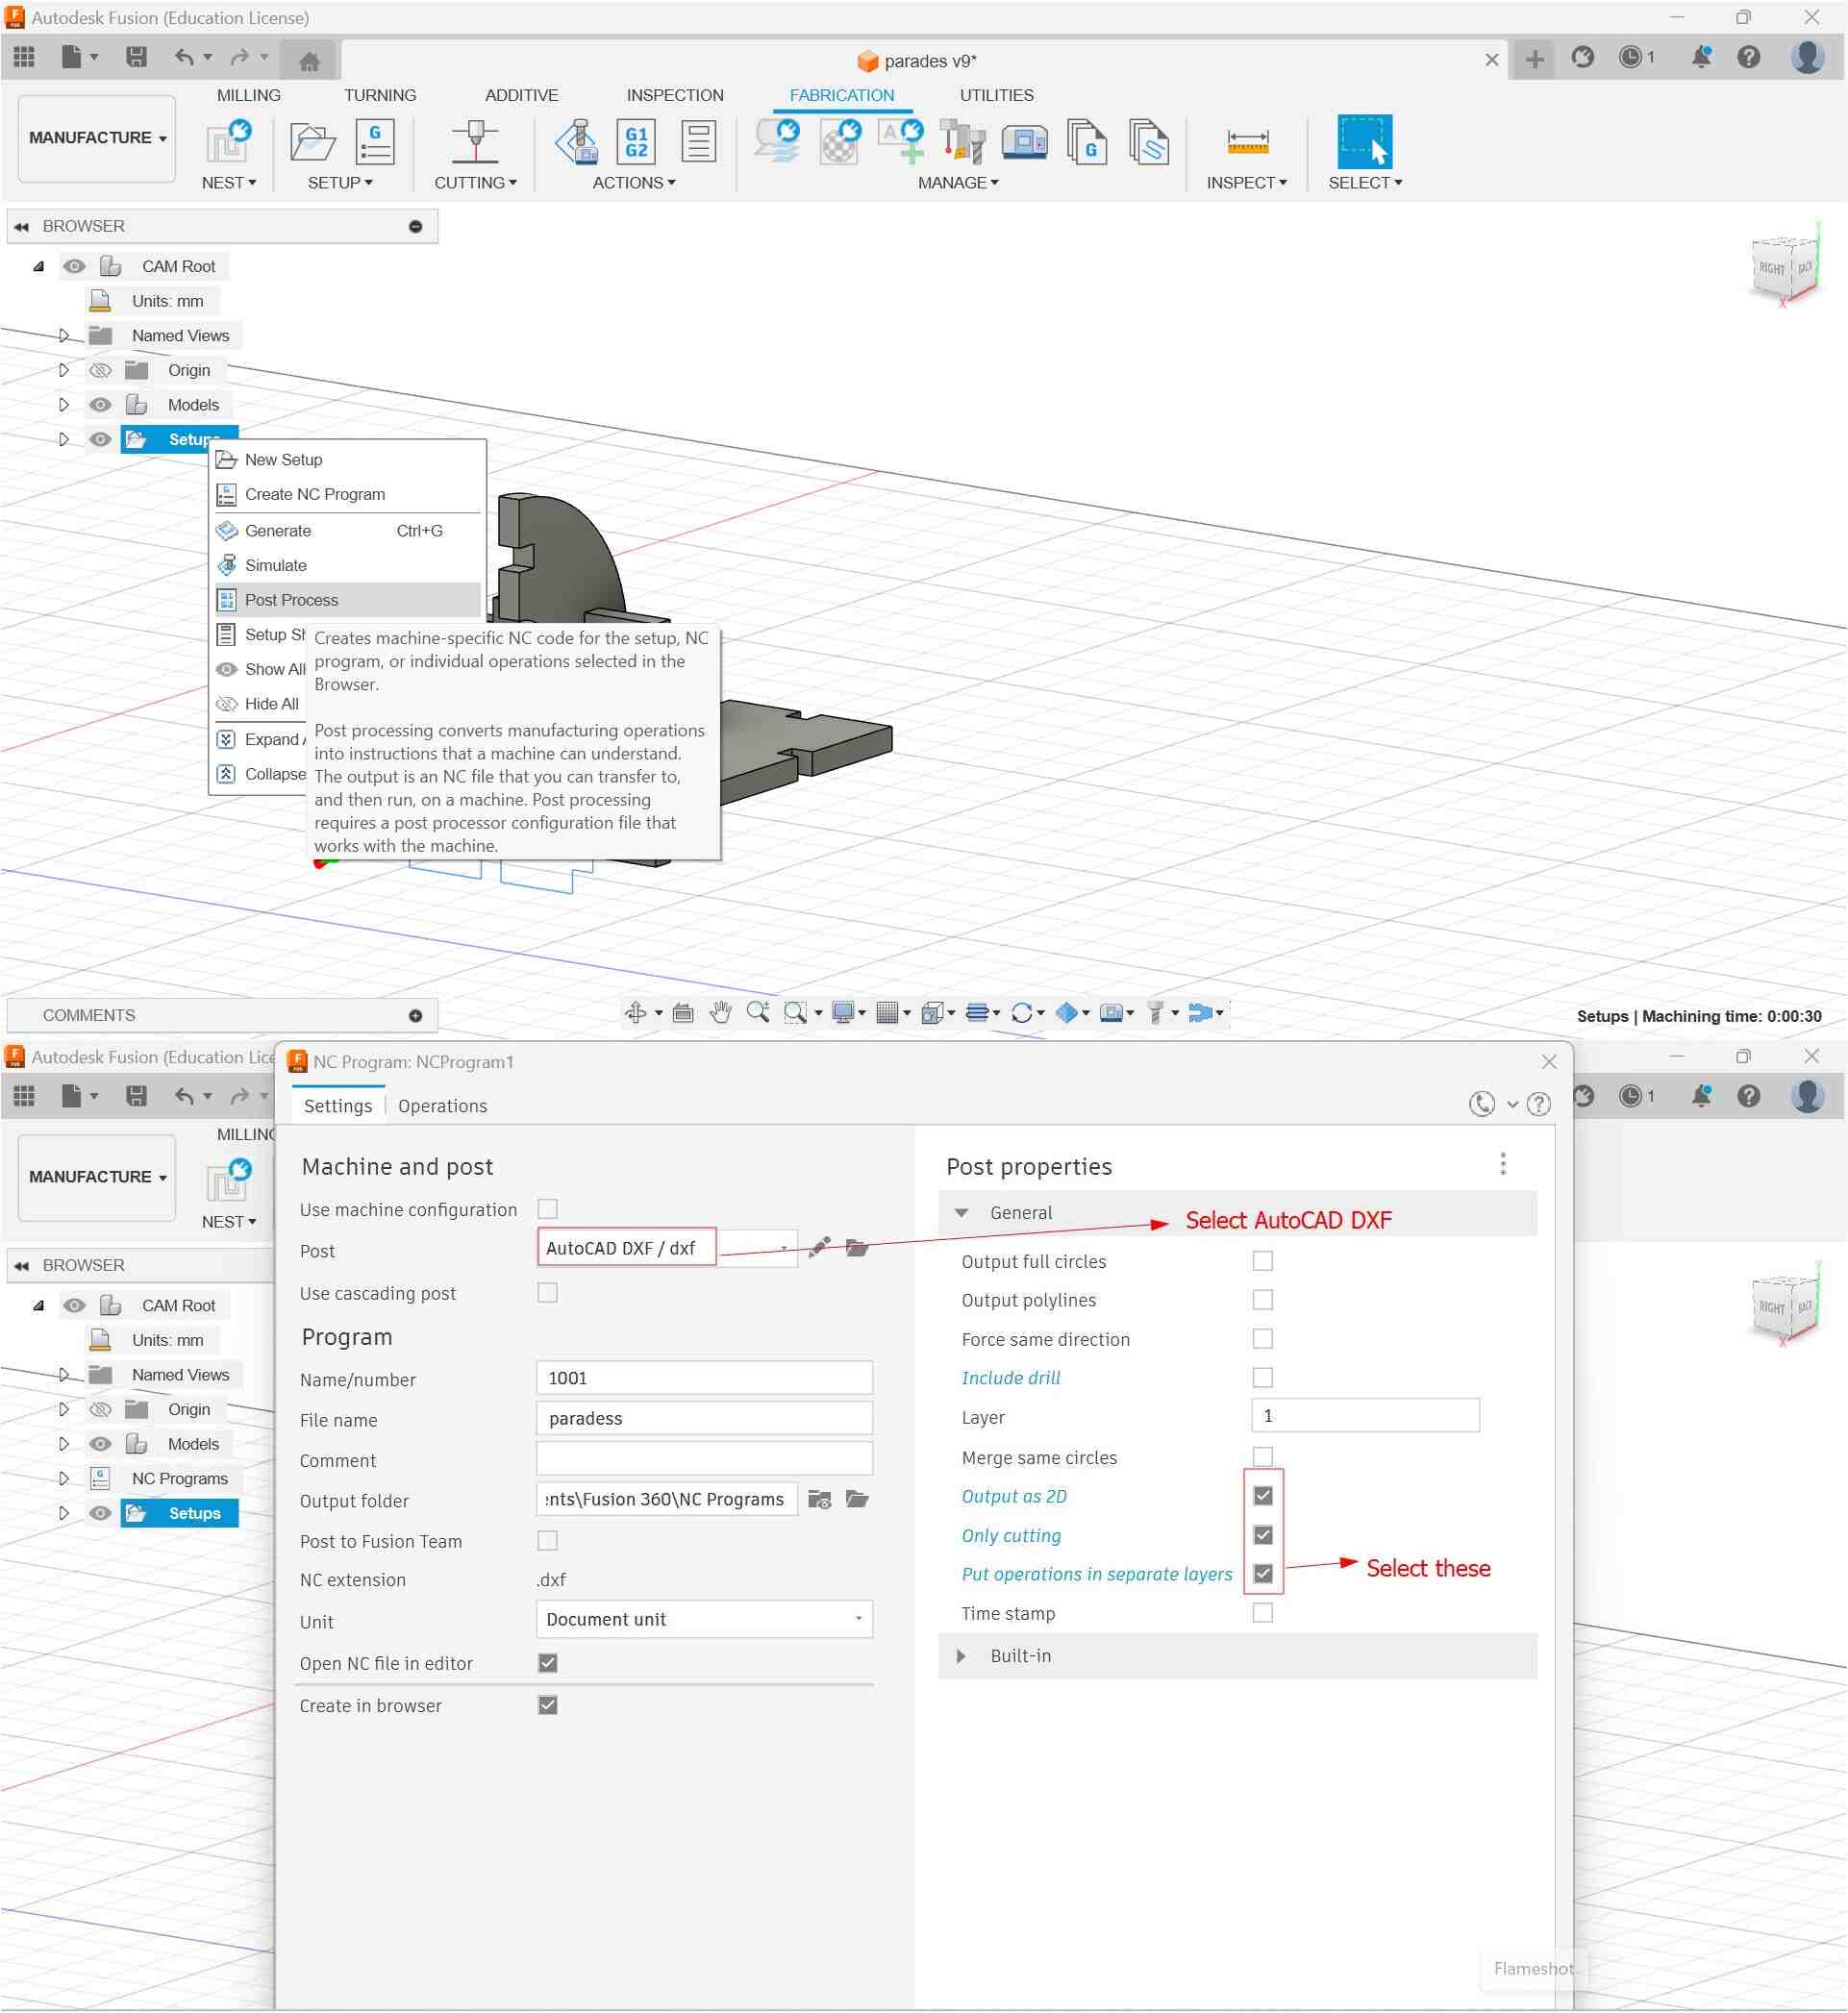Click the G1 G2 post process icon
Image resolution: width=1848 pixels, height=2013 pixels.
tap(636, 141)
